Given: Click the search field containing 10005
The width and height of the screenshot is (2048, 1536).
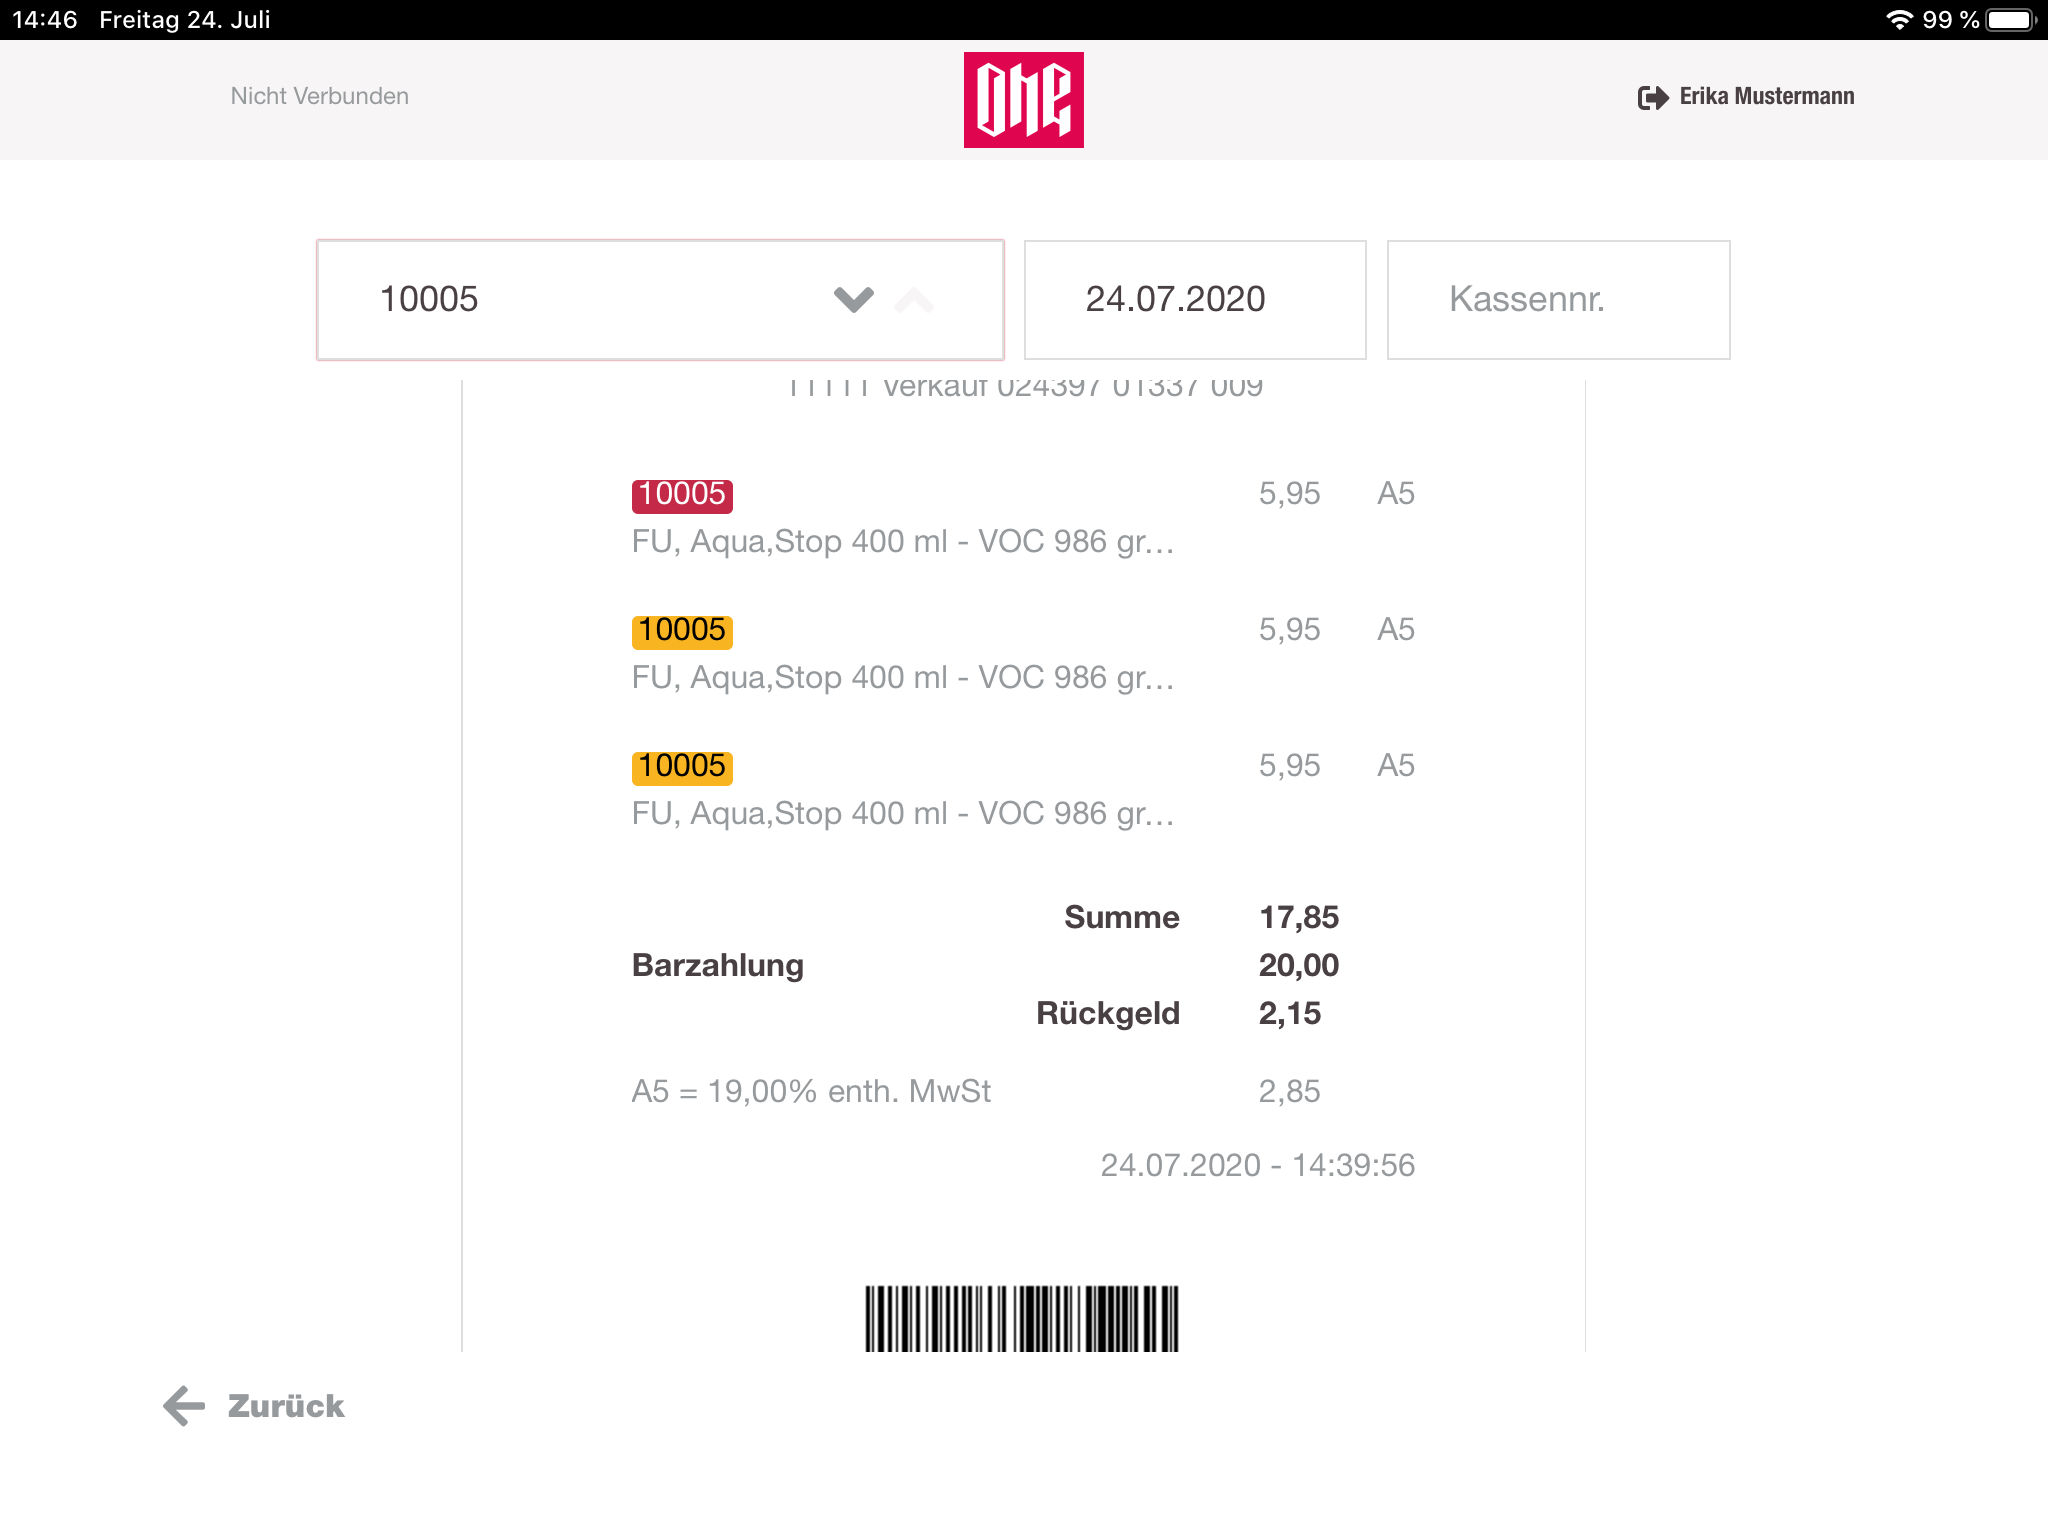Looking at the screenshot, I should 660,300.
